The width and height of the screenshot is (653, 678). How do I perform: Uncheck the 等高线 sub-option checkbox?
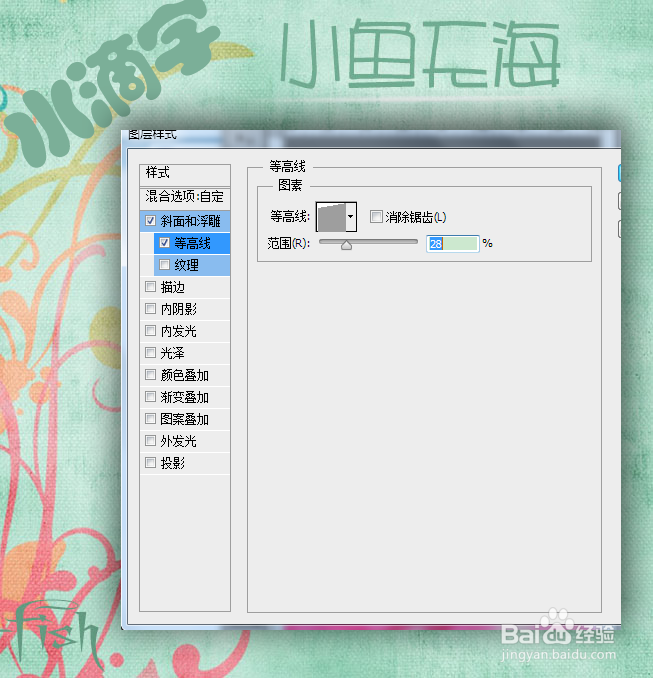pos(164,243)
